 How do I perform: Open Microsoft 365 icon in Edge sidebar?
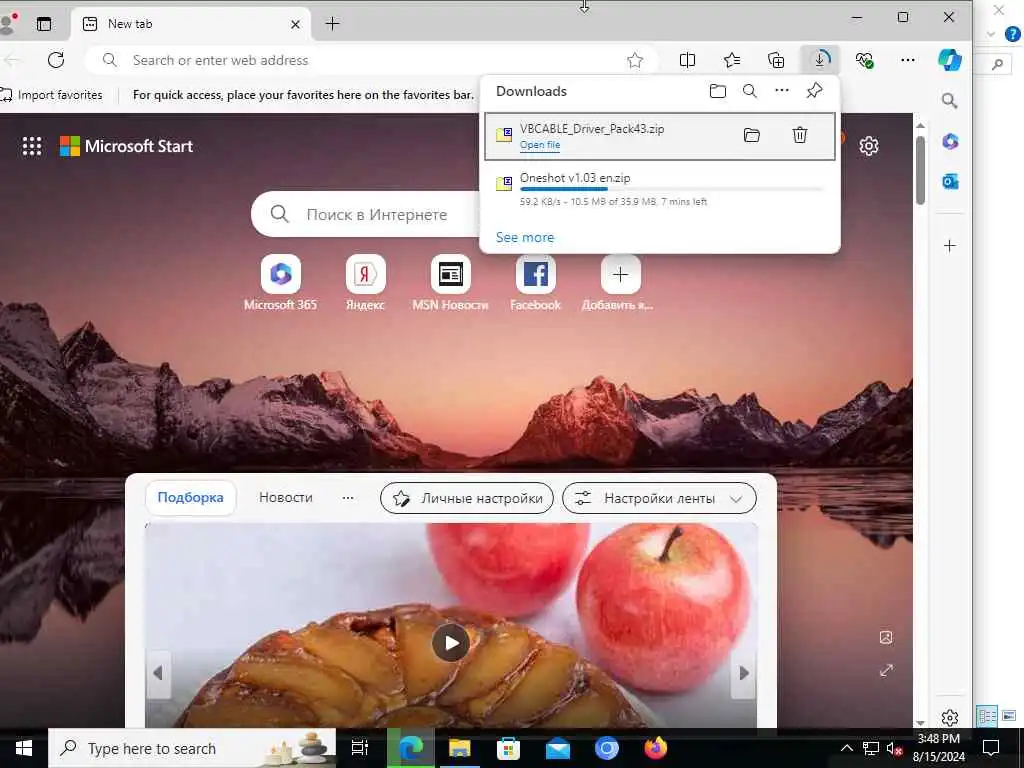point(950,141)
